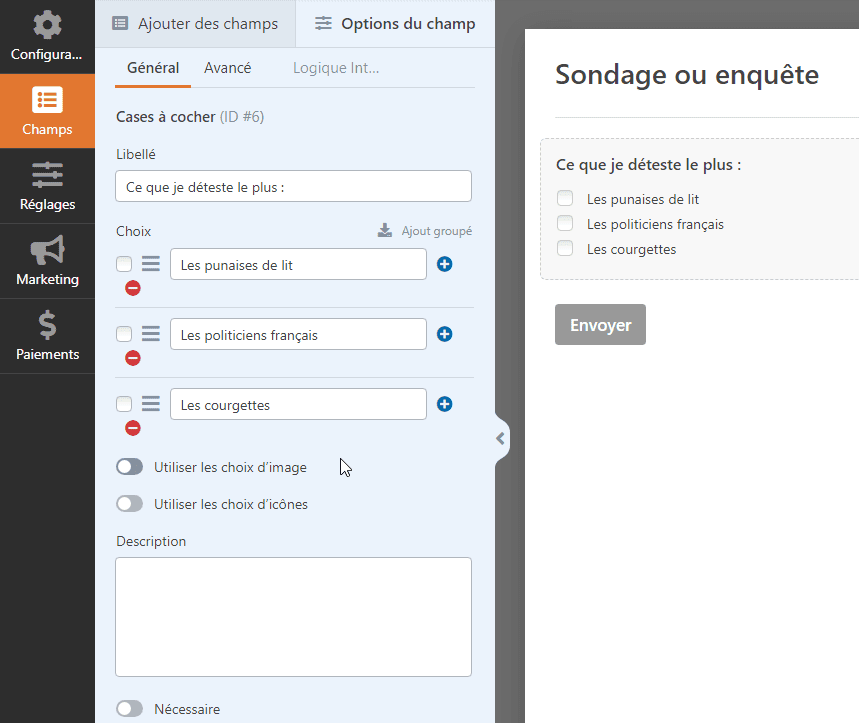Click the Libellé input field

293,186
